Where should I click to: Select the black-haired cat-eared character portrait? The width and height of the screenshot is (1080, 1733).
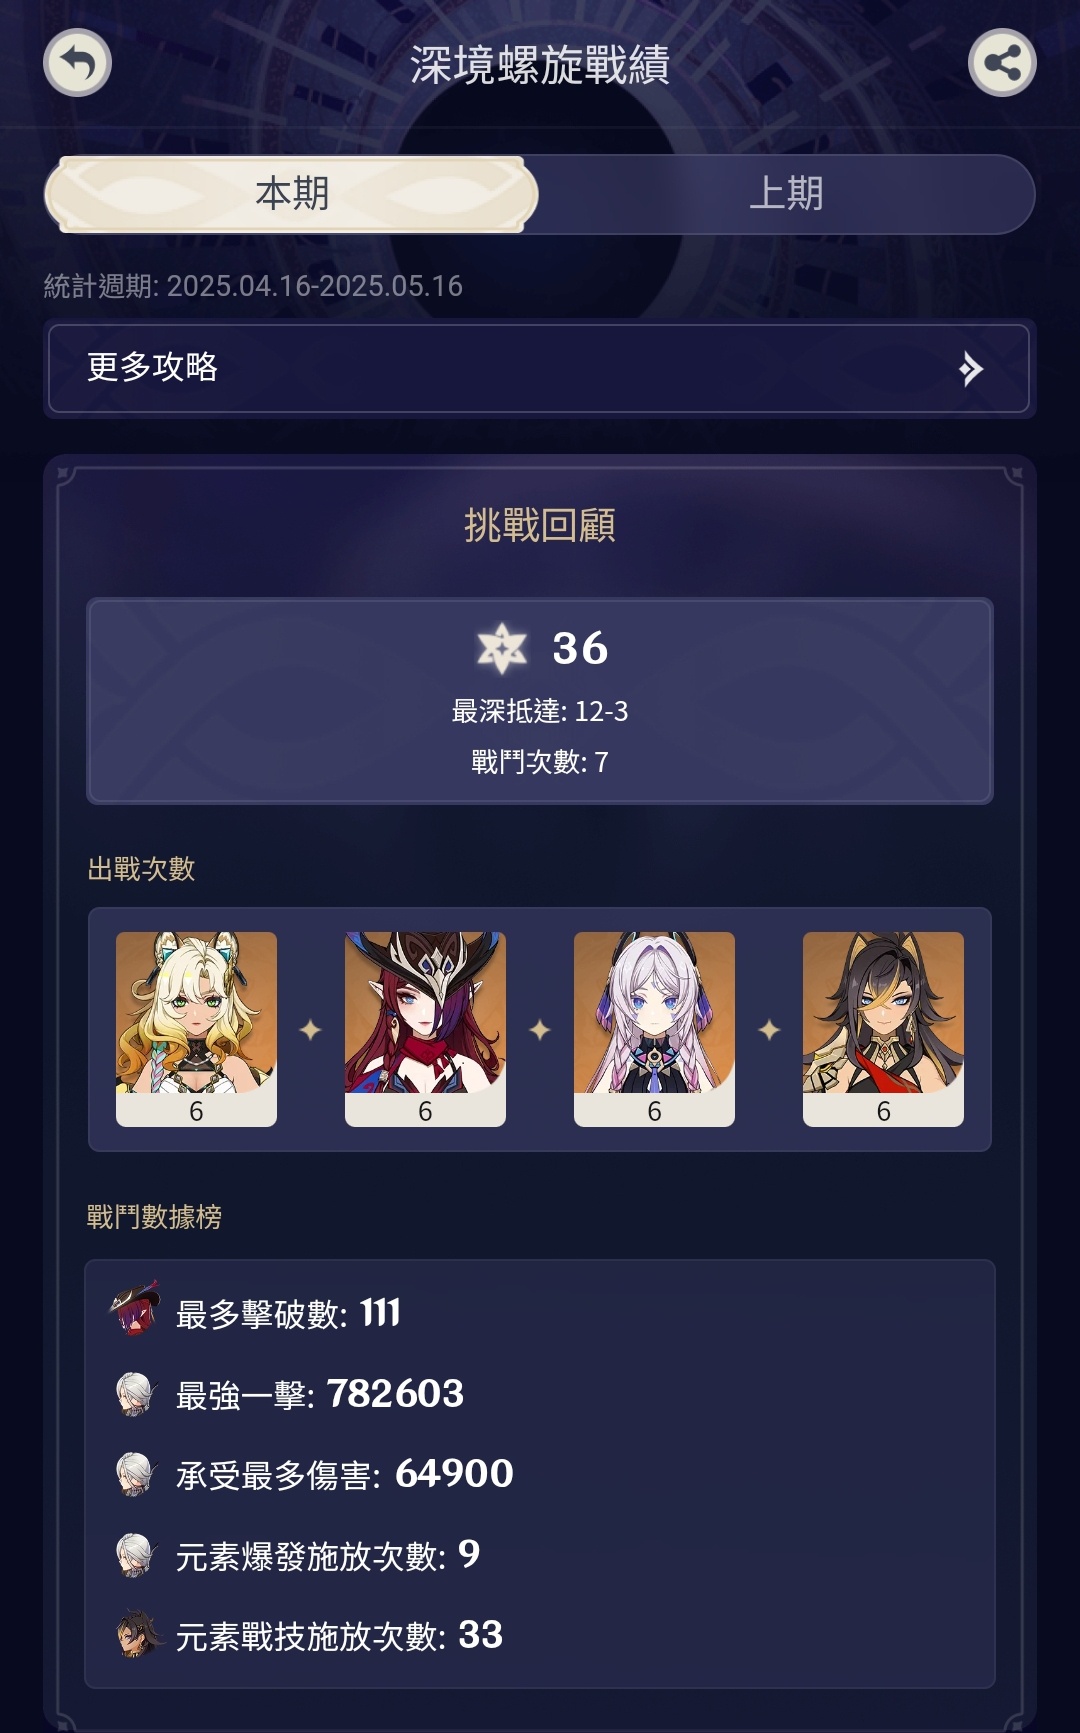tap(883, 1029)
